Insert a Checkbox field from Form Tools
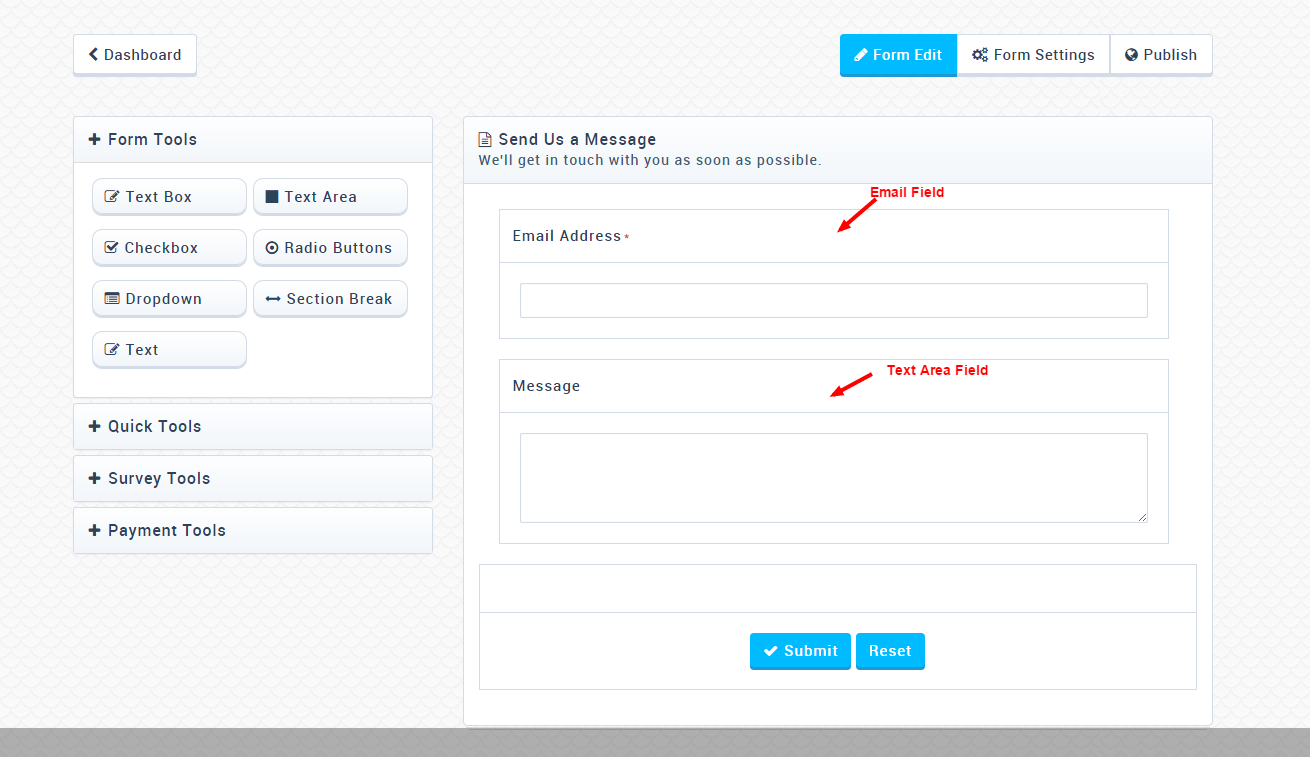 pos(169,248)
